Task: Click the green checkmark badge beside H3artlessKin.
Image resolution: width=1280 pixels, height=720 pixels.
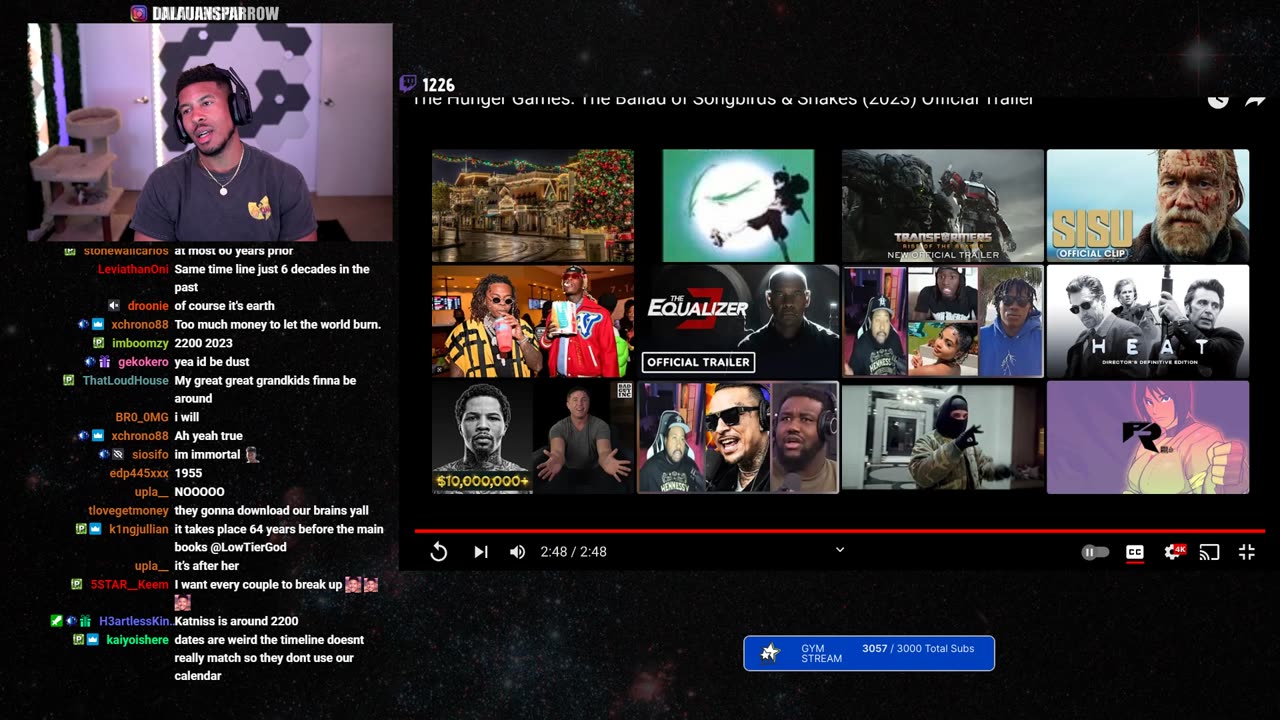Action: point(57,621)
